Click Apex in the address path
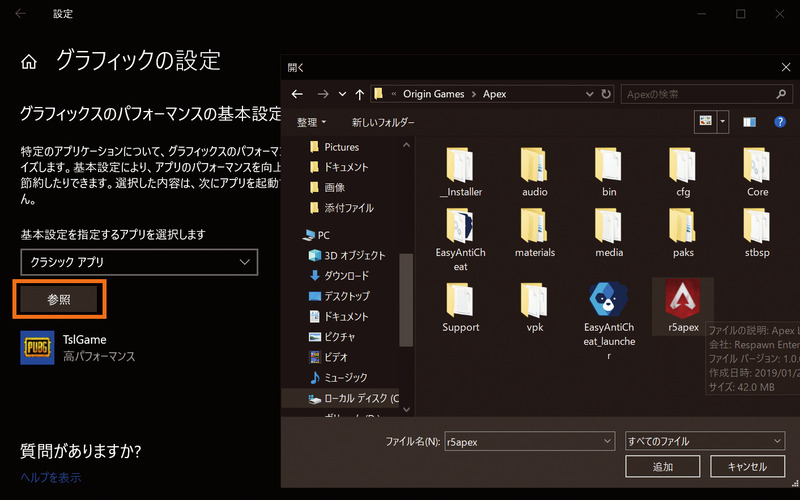The height and width of the screenshot is (500, 800). pos(494,94)
